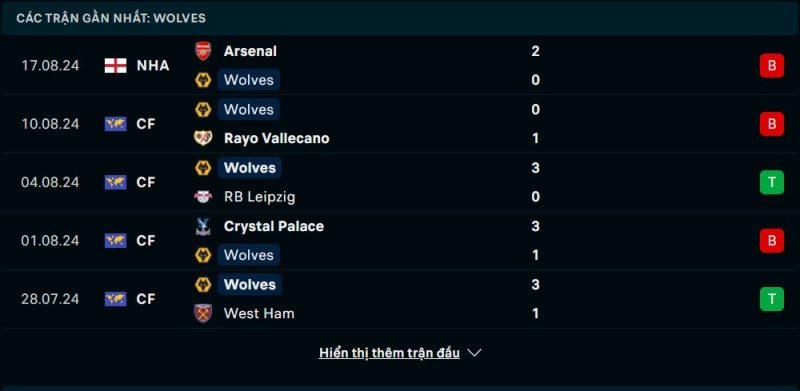This screenshot has height=391, width=800.
Task: Click the West Ham club crest
Action: click(x=203, y=313)
